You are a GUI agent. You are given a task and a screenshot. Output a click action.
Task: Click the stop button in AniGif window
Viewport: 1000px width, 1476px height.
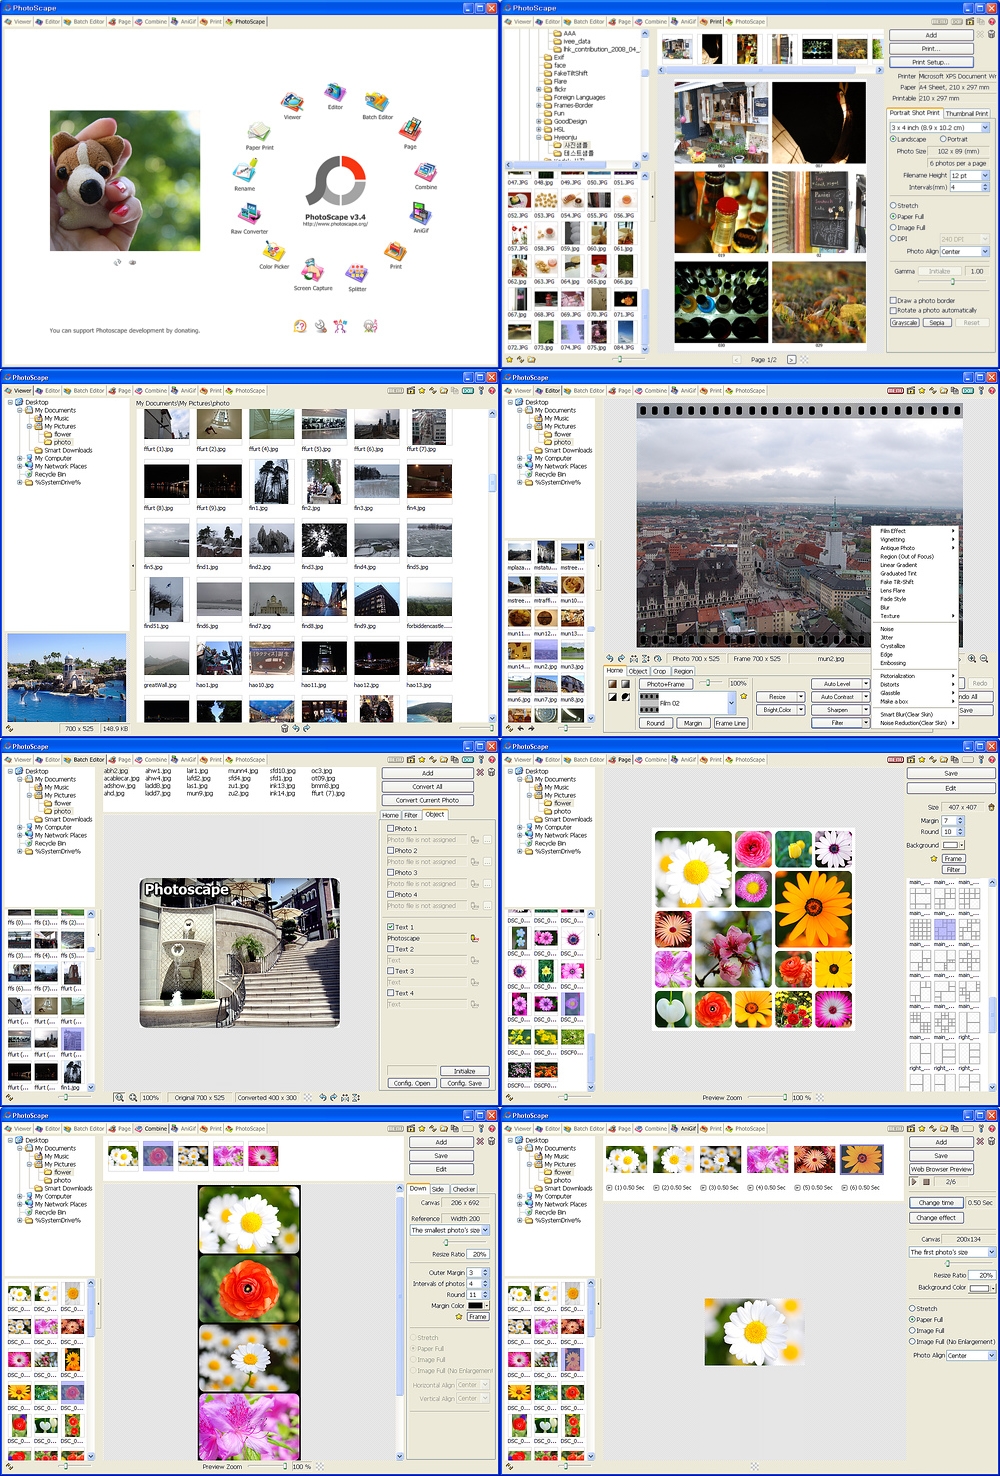pyautogui.click(x=926, y=1181)
